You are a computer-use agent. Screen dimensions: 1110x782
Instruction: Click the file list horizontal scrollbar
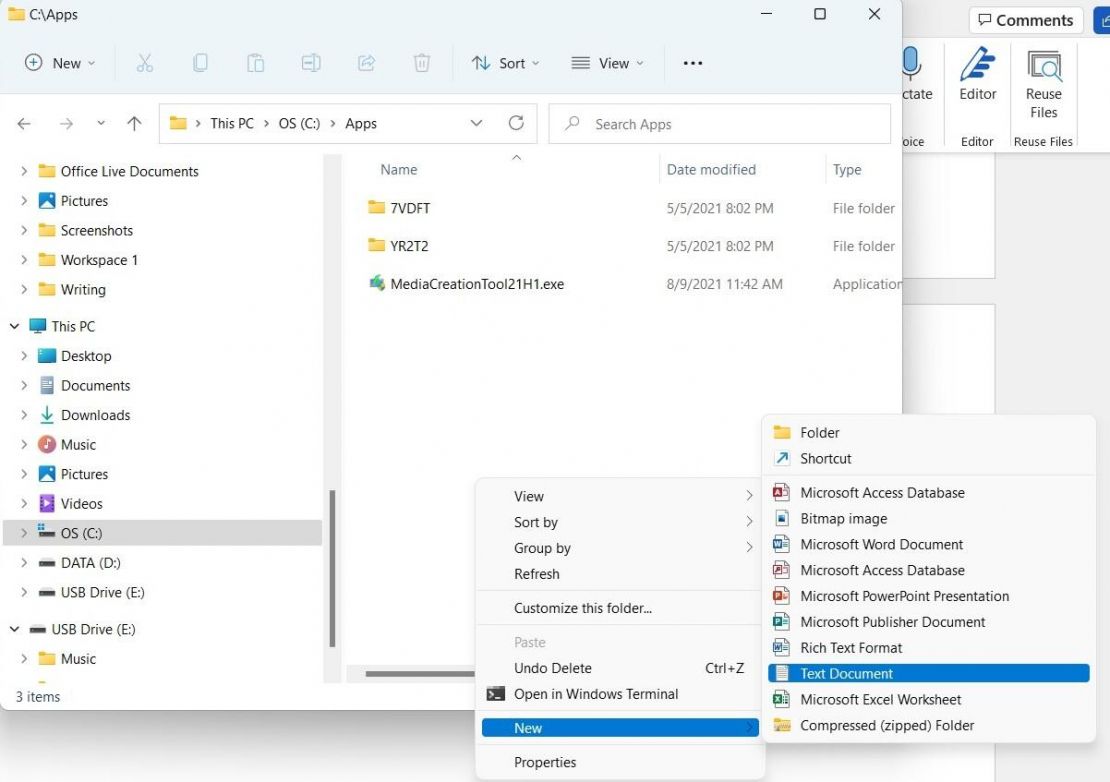(x=420, y=674)
